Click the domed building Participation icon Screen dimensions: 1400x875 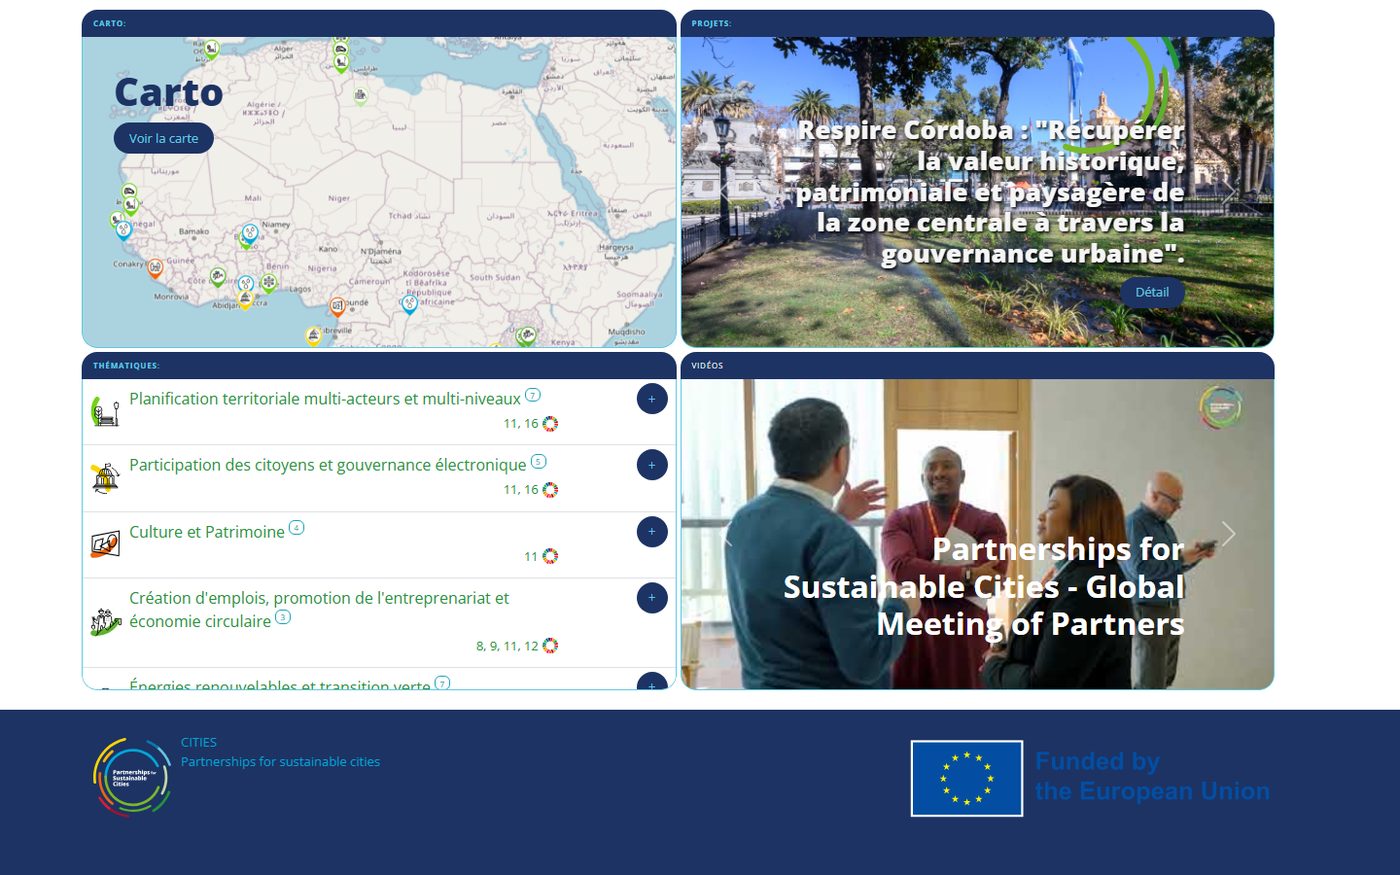pos(105,478)
